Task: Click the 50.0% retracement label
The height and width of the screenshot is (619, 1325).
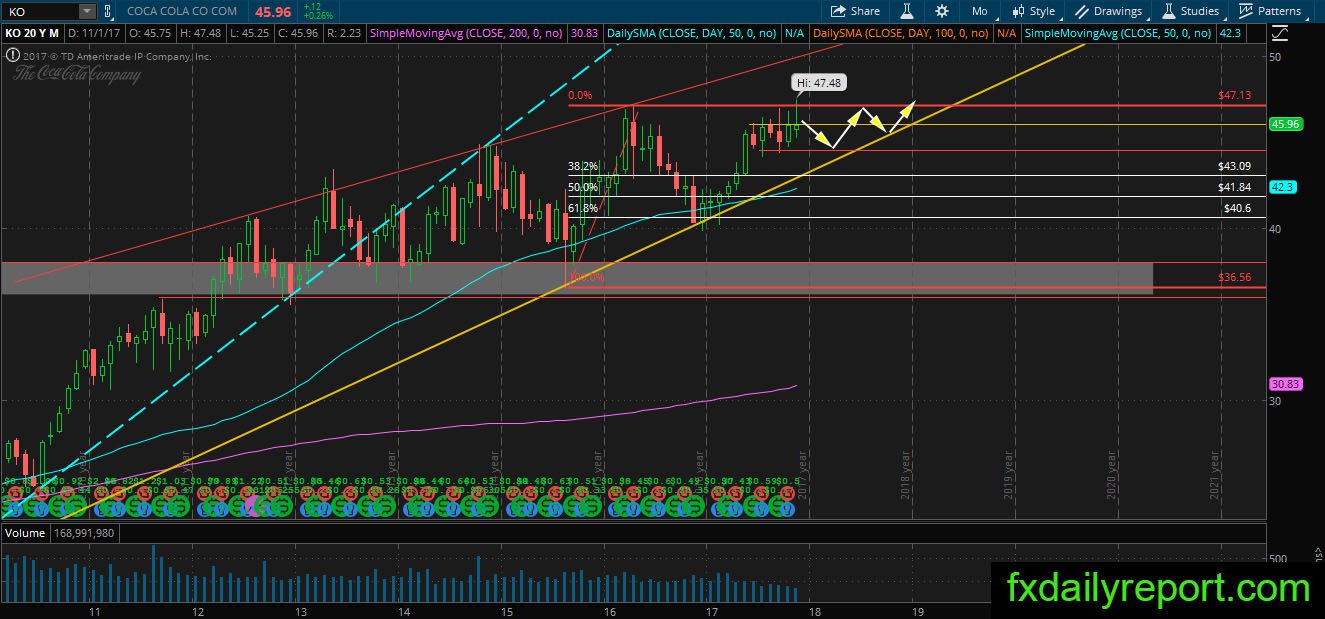Action: pyautogui.click(x=583, y=187)
